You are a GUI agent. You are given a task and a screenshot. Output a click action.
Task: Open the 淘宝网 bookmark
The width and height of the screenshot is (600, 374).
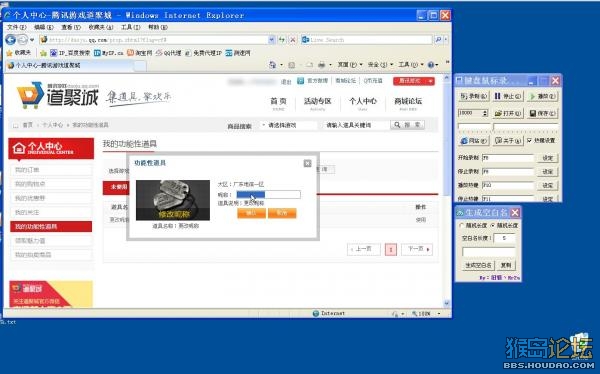(140, 53)
